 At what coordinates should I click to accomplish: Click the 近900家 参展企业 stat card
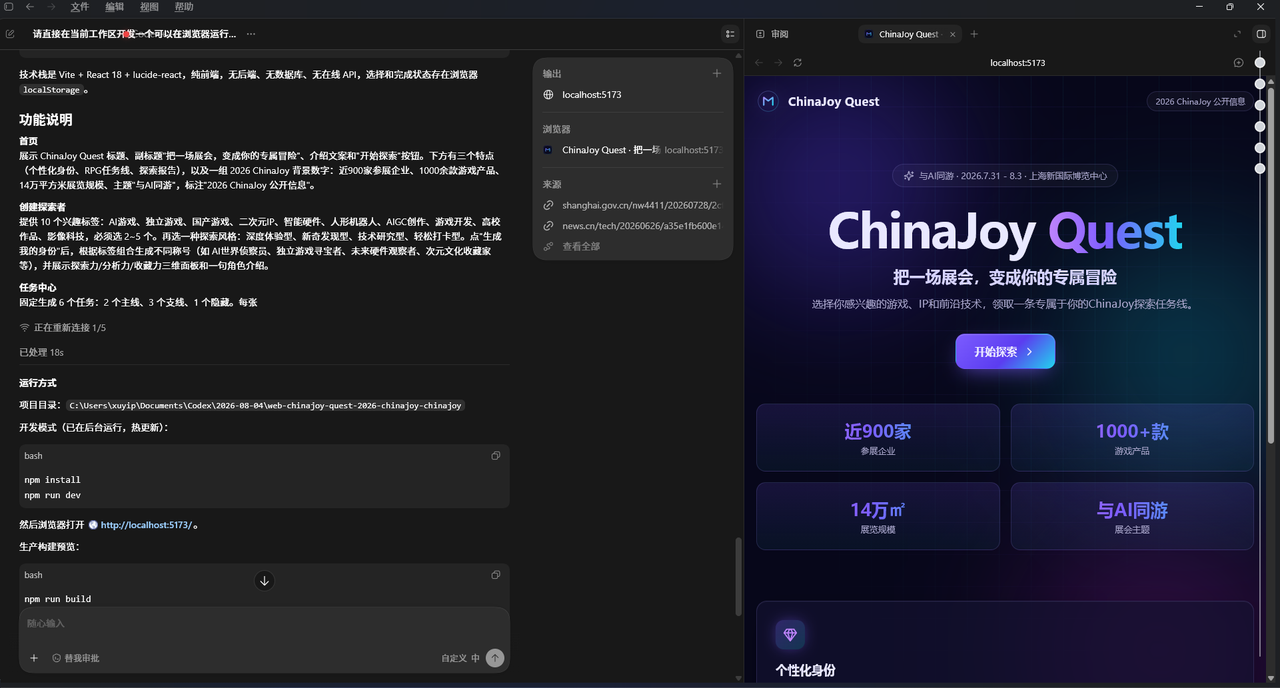pos(878,437)
